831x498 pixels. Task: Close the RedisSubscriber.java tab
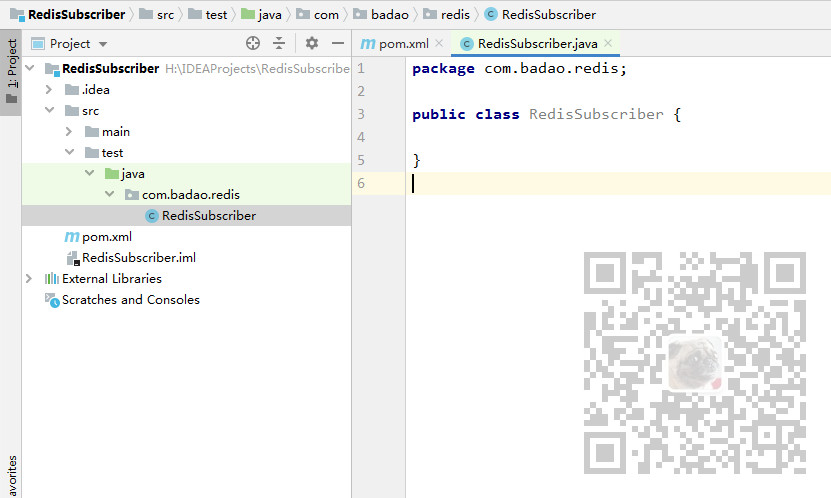click(x=608, y=43)
